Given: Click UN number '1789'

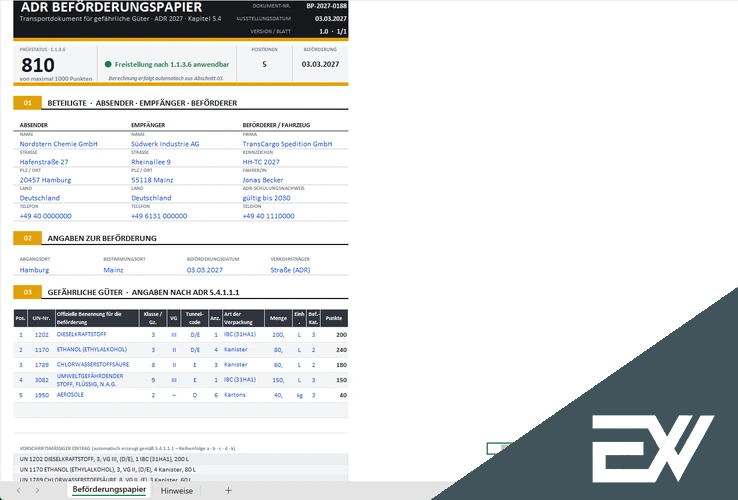Looking at the screenshot, I should [x=41, y=365].
